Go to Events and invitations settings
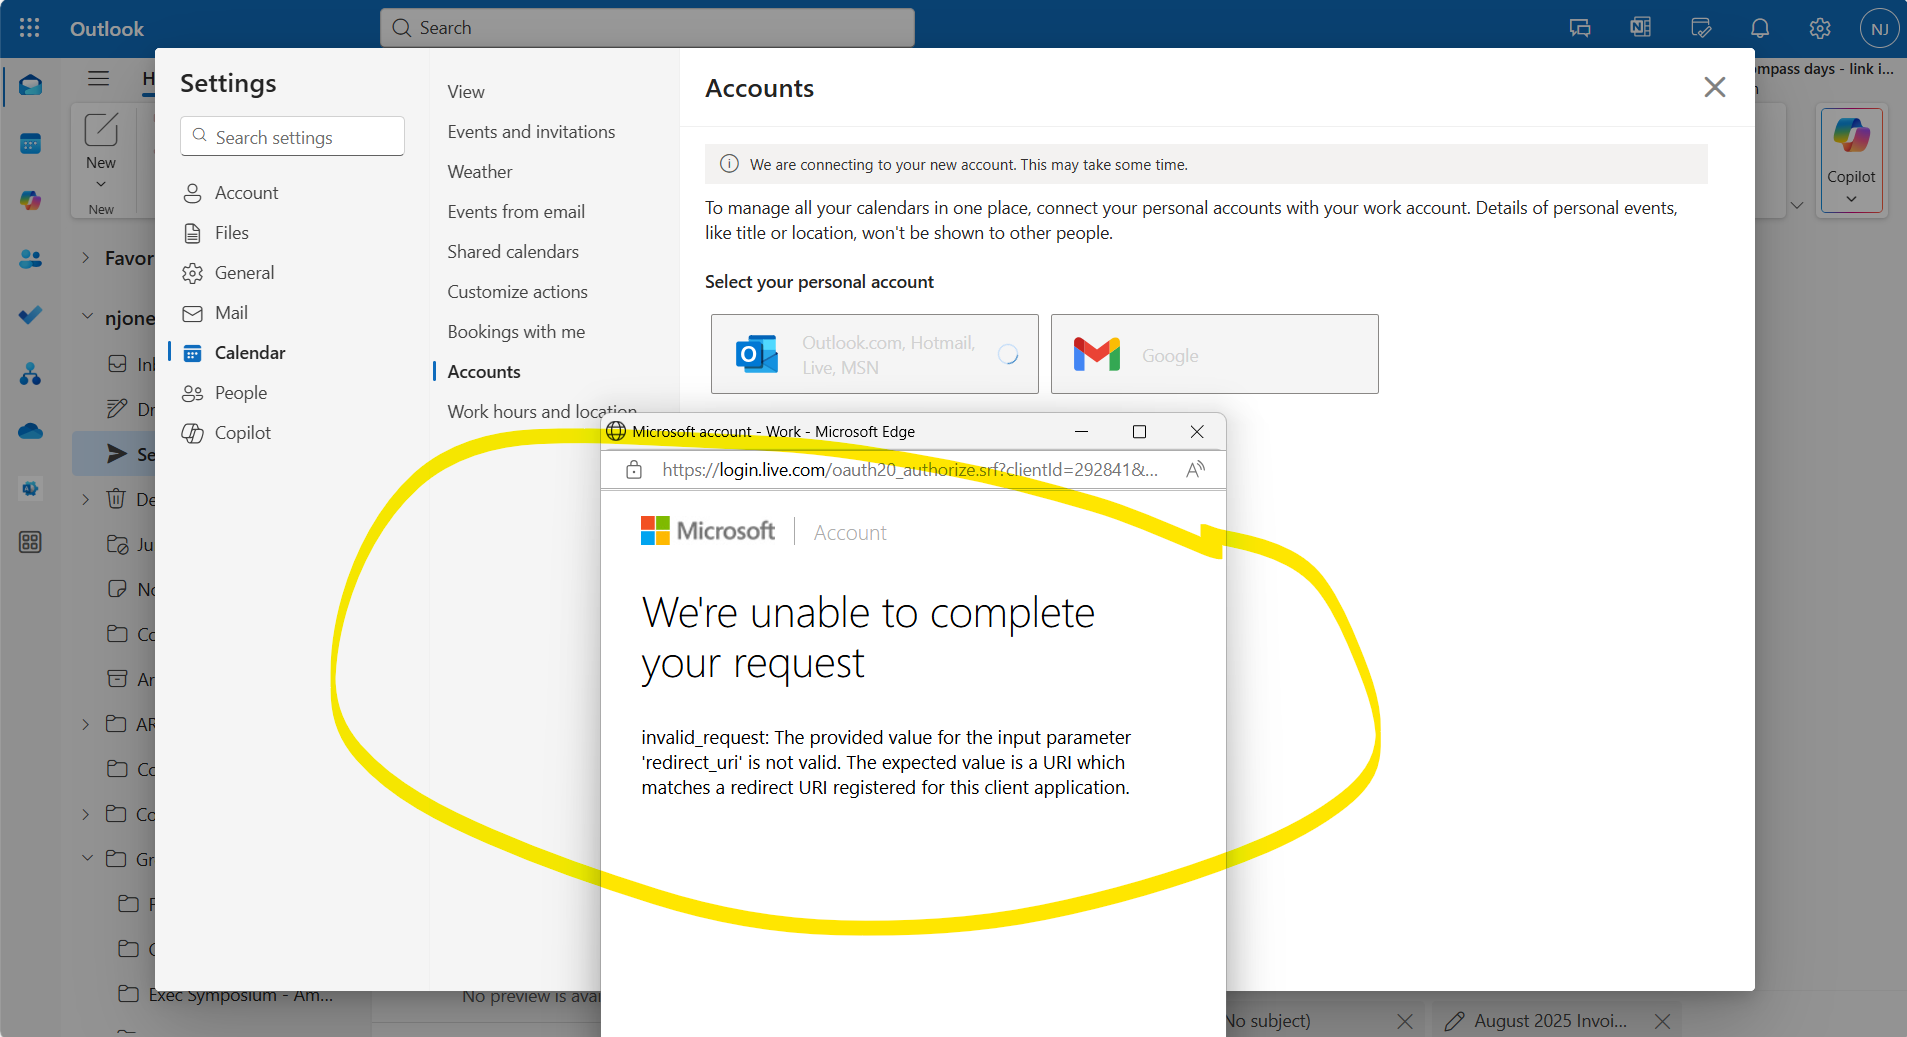This screenshot has height=1037, width=1907. point(531,132)
